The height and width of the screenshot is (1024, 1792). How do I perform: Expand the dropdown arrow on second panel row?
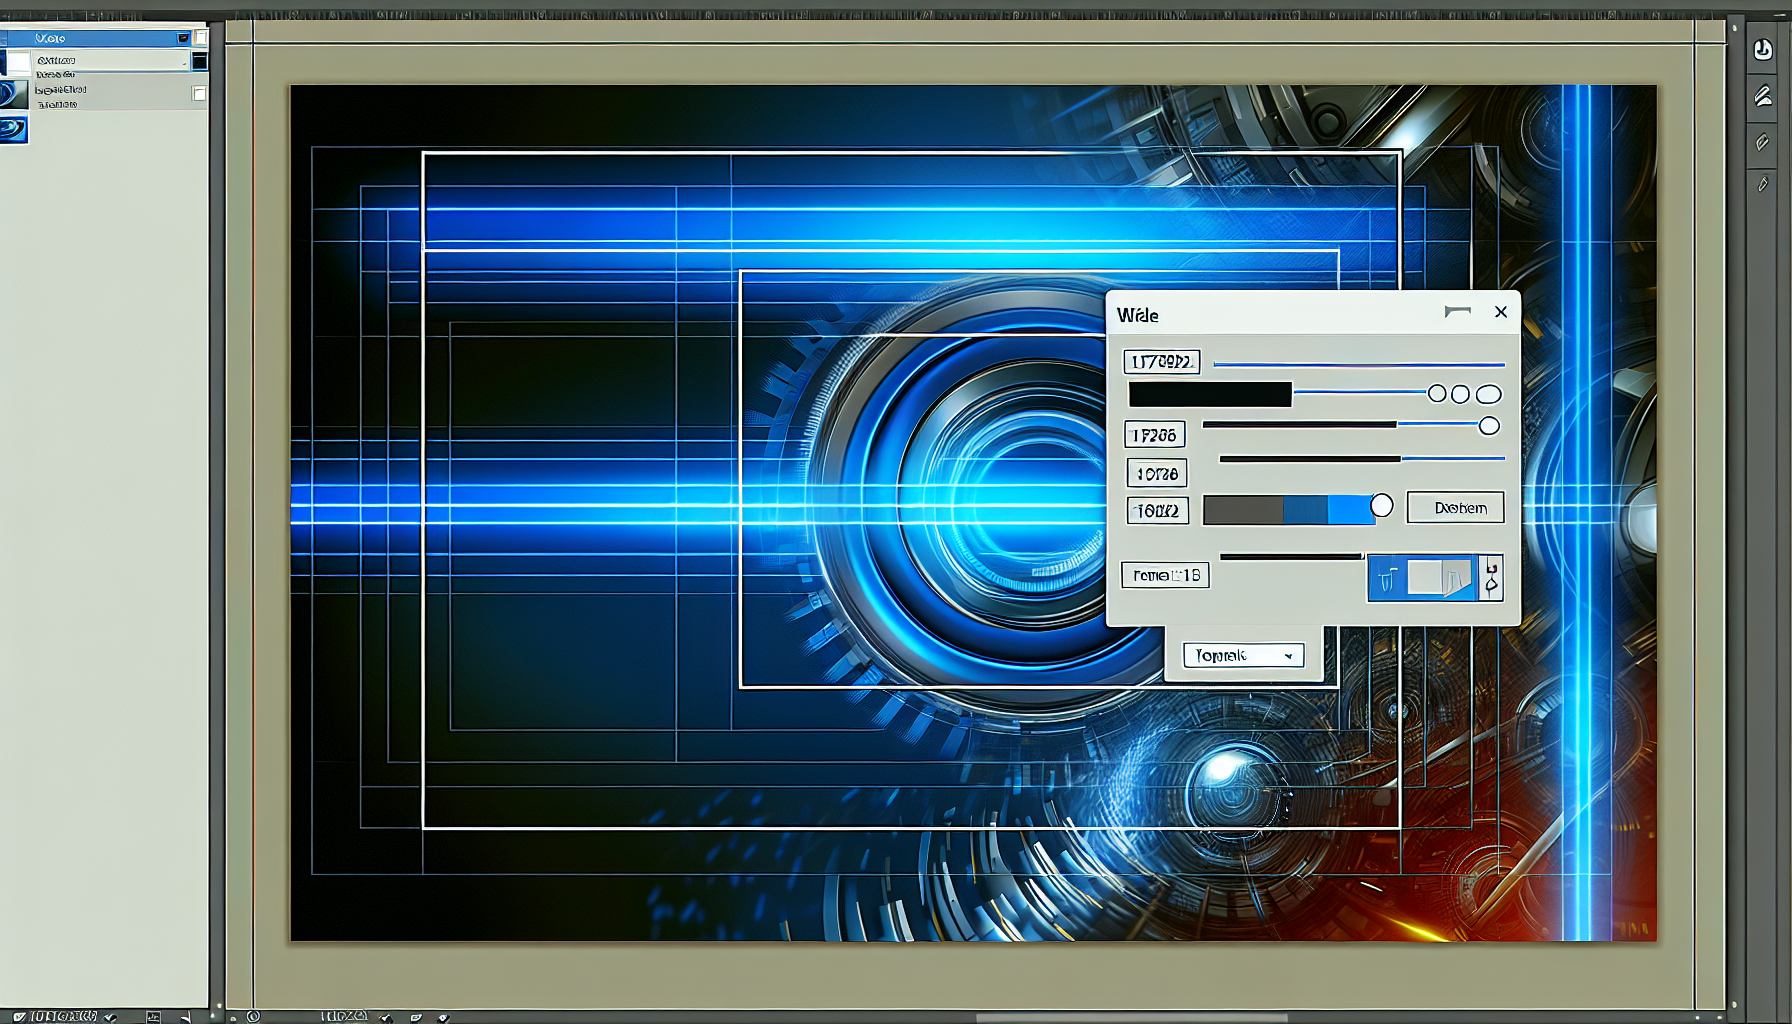pyautogui.click(x=184, y=62)
